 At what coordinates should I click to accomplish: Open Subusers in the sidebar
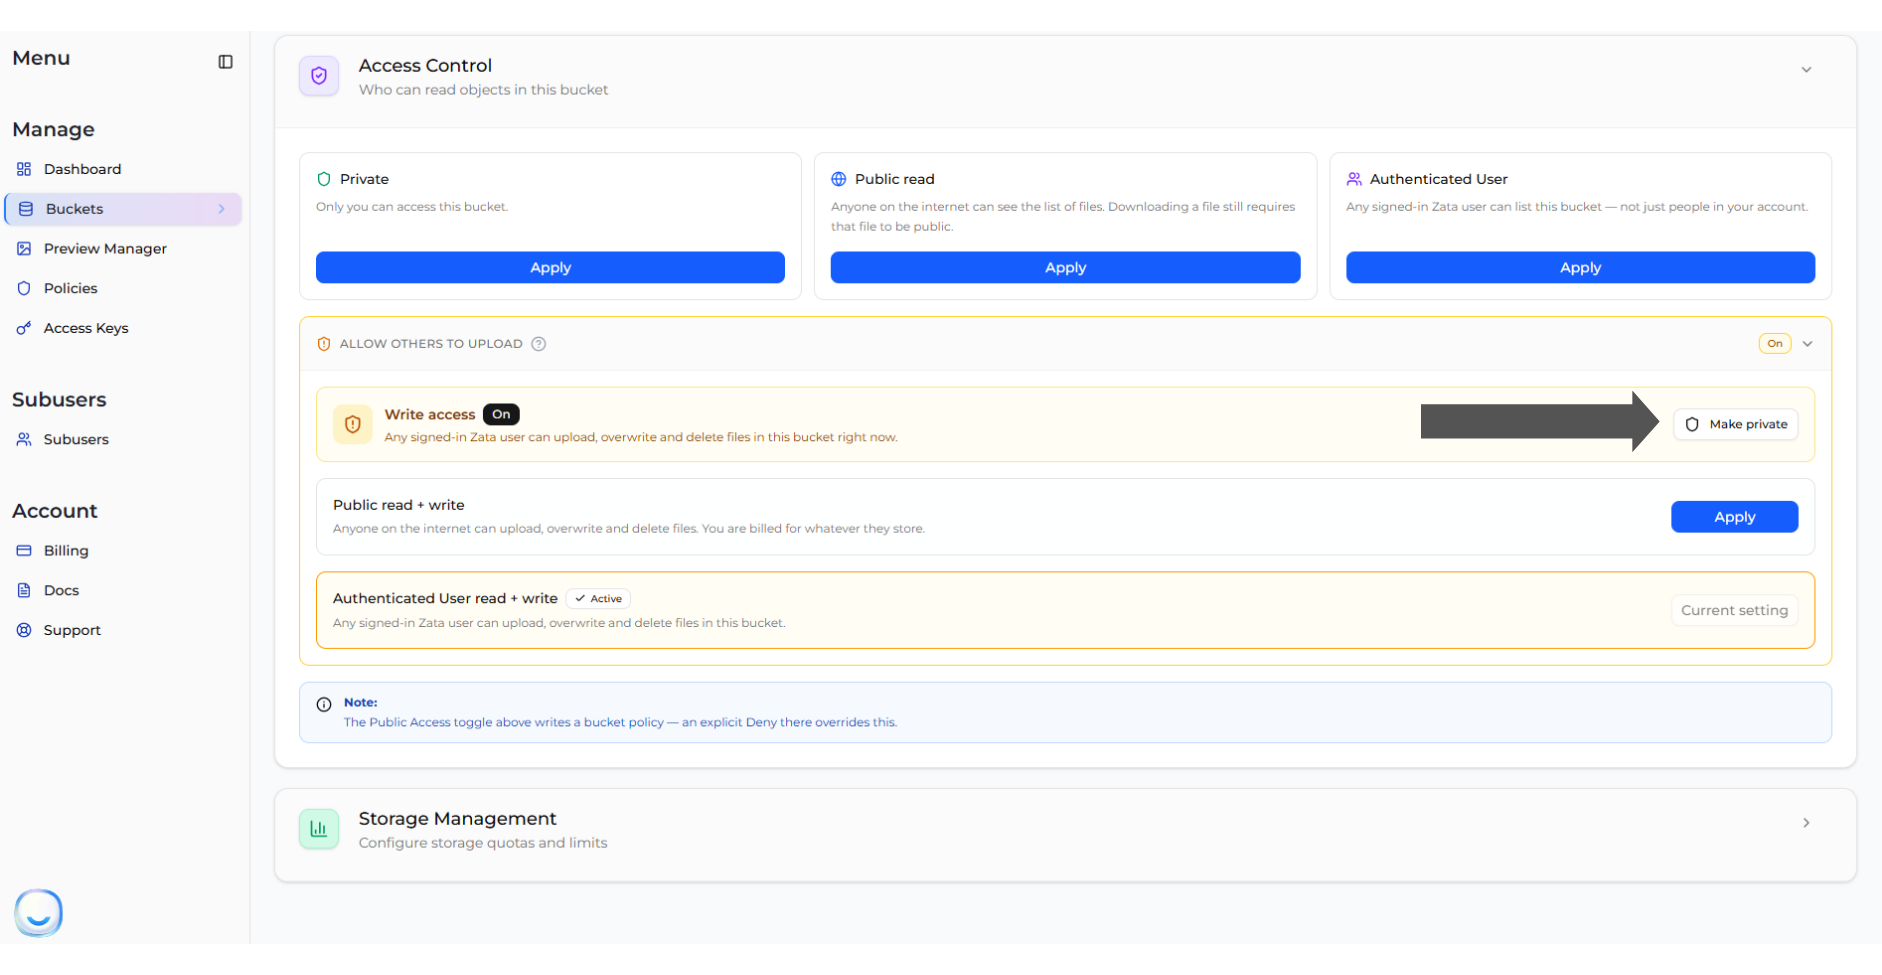tap(124, 439)
